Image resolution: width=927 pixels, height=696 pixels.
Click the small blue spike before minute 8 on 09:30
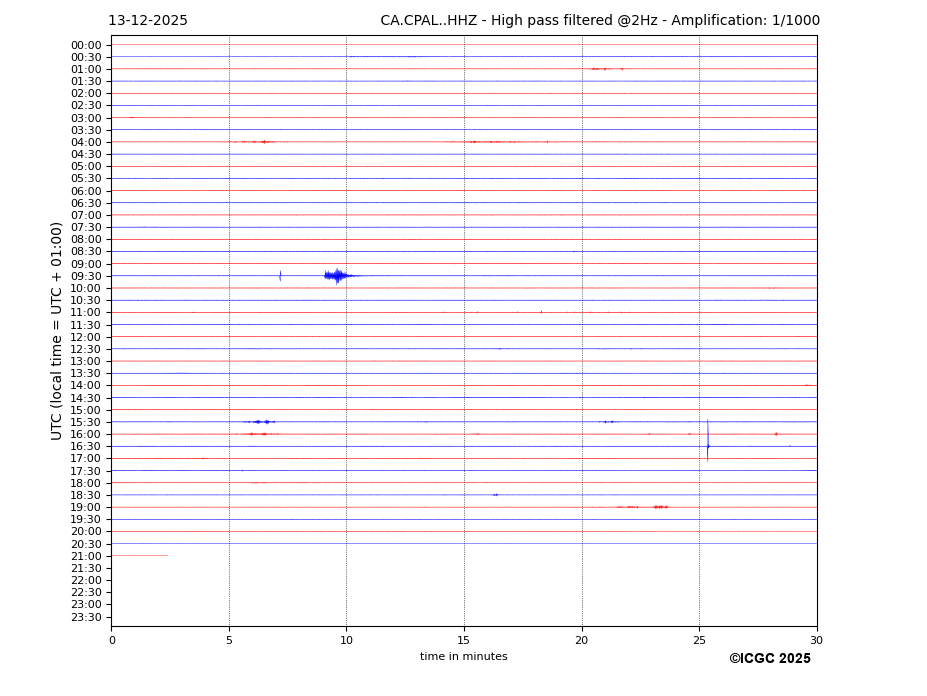280,275
